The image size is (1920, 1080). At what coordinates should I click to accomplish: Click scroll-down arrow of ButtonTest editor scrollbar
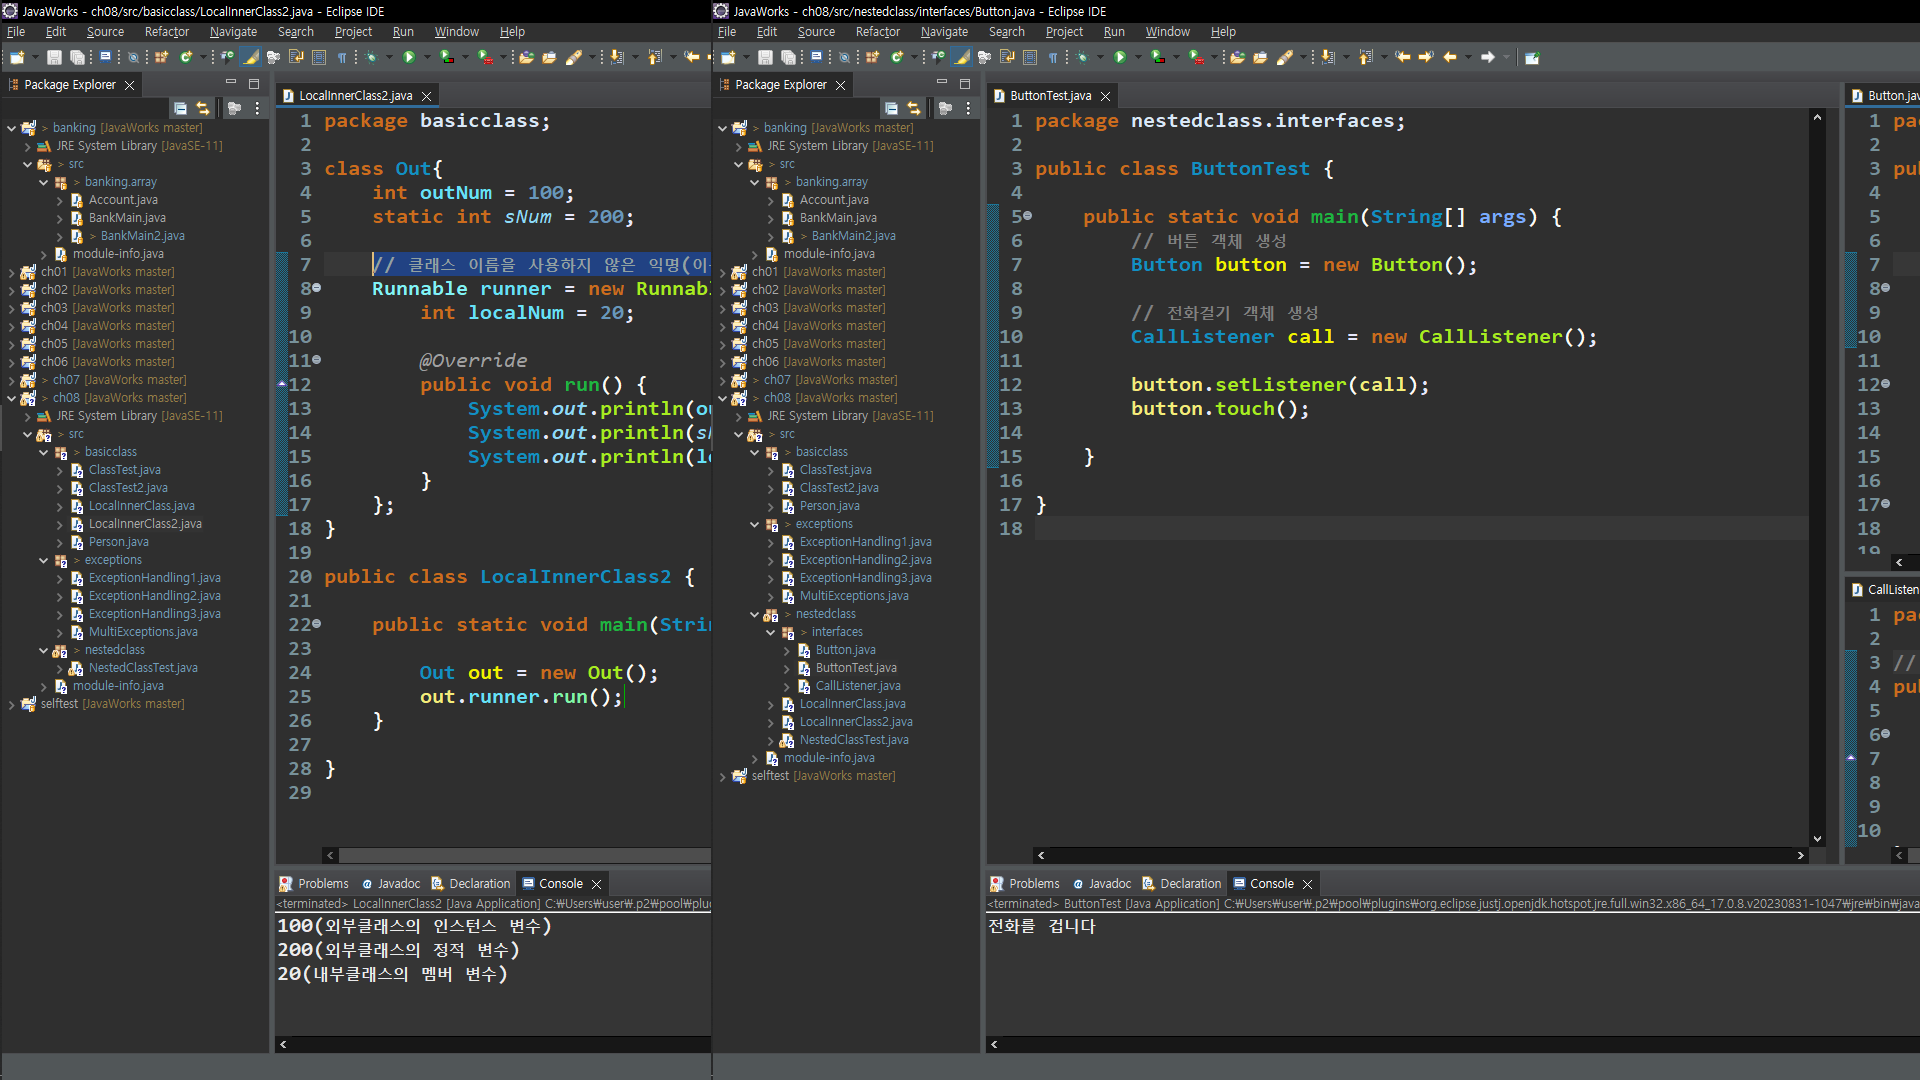tap(1817, 839)
